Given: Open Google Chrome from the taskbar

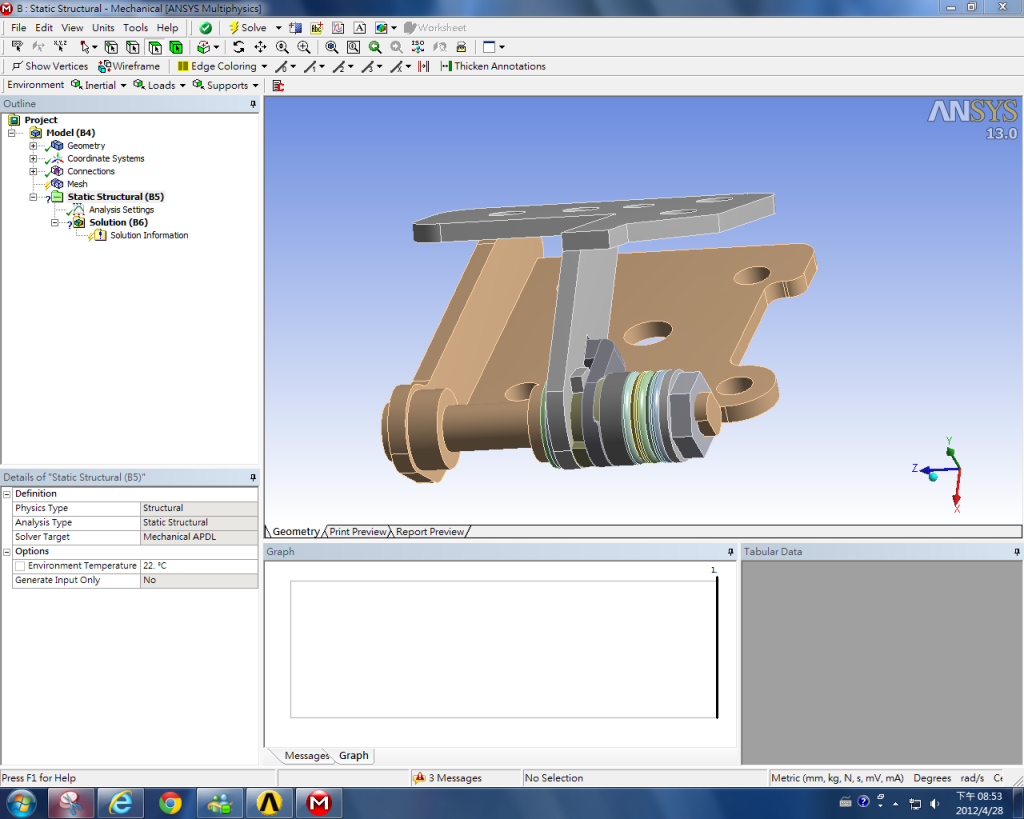Looking at the screenshot, I should pos(170,802).
